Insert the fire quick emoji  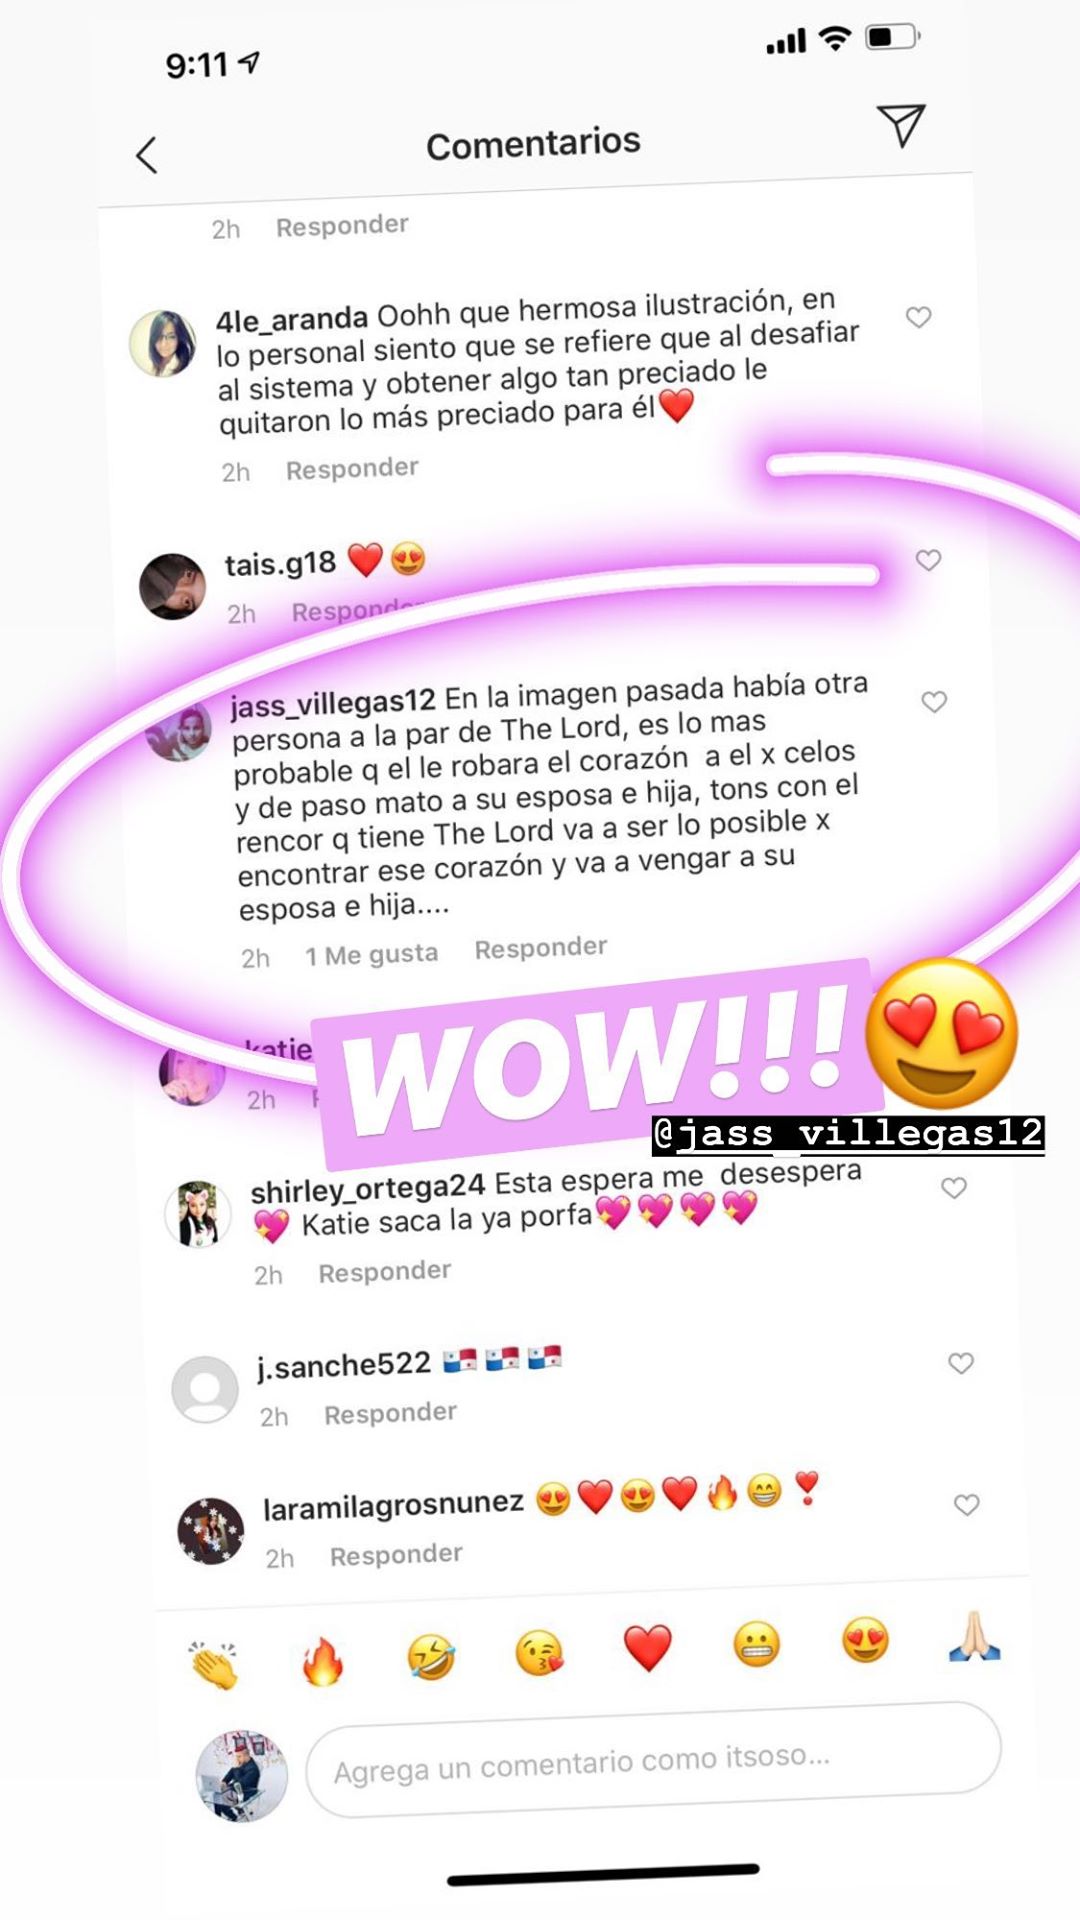323,1661
